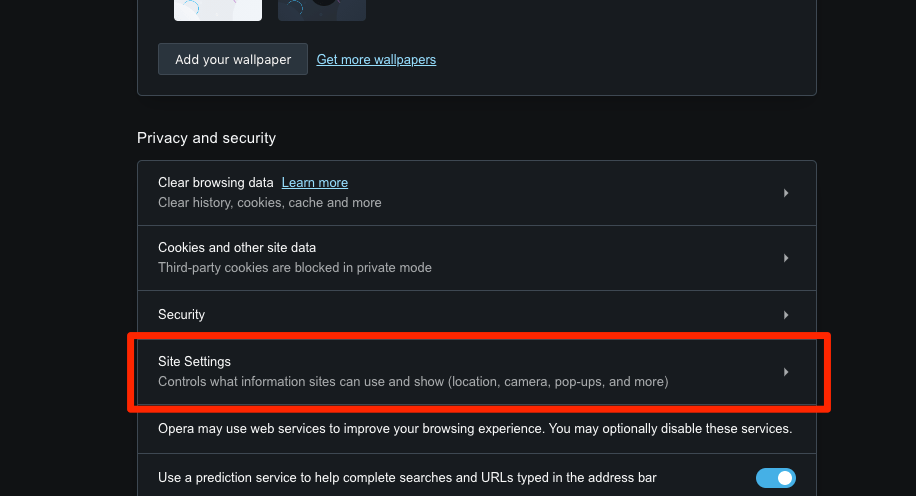
Task: Select the light wallpaper thumbnail
Action: click(x=218, y=10)
